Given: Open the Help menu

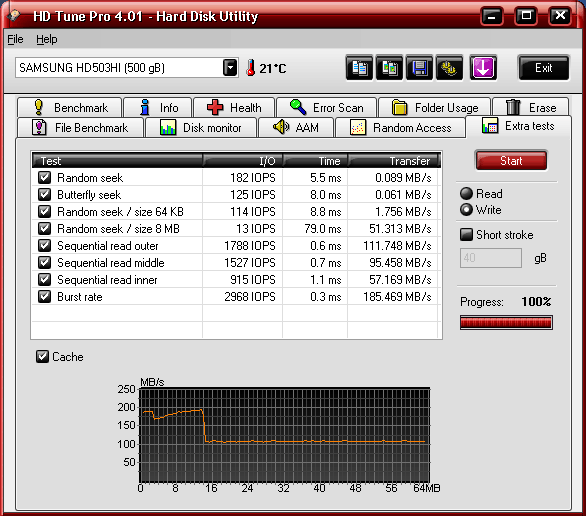Looking at the screenshot, I should (x=47, y=39).
